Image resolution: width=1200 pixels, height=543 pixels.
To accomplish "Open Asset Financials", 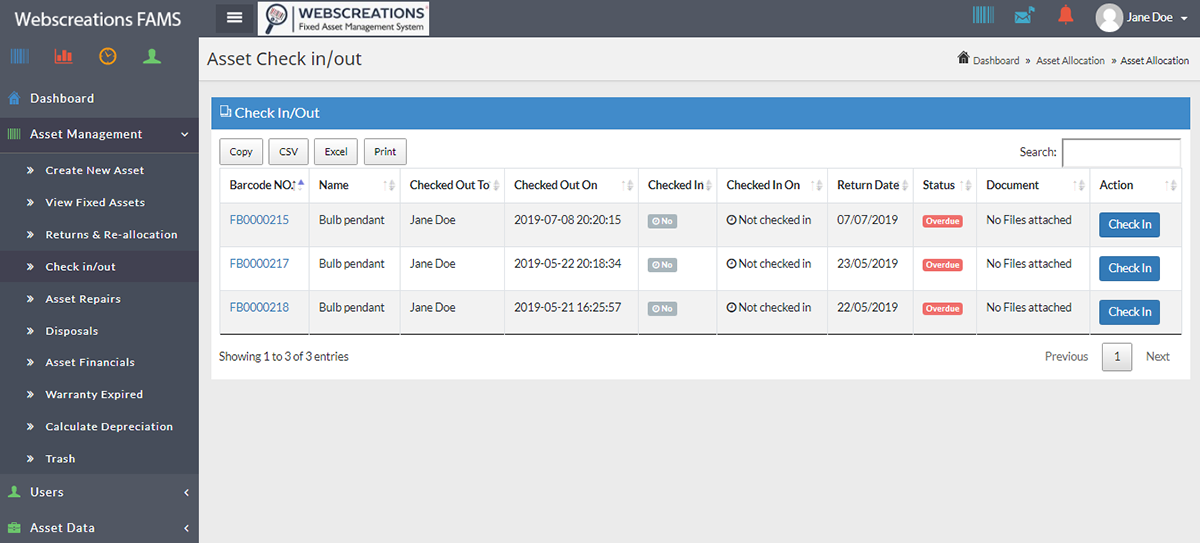I will tap(90, 363).
